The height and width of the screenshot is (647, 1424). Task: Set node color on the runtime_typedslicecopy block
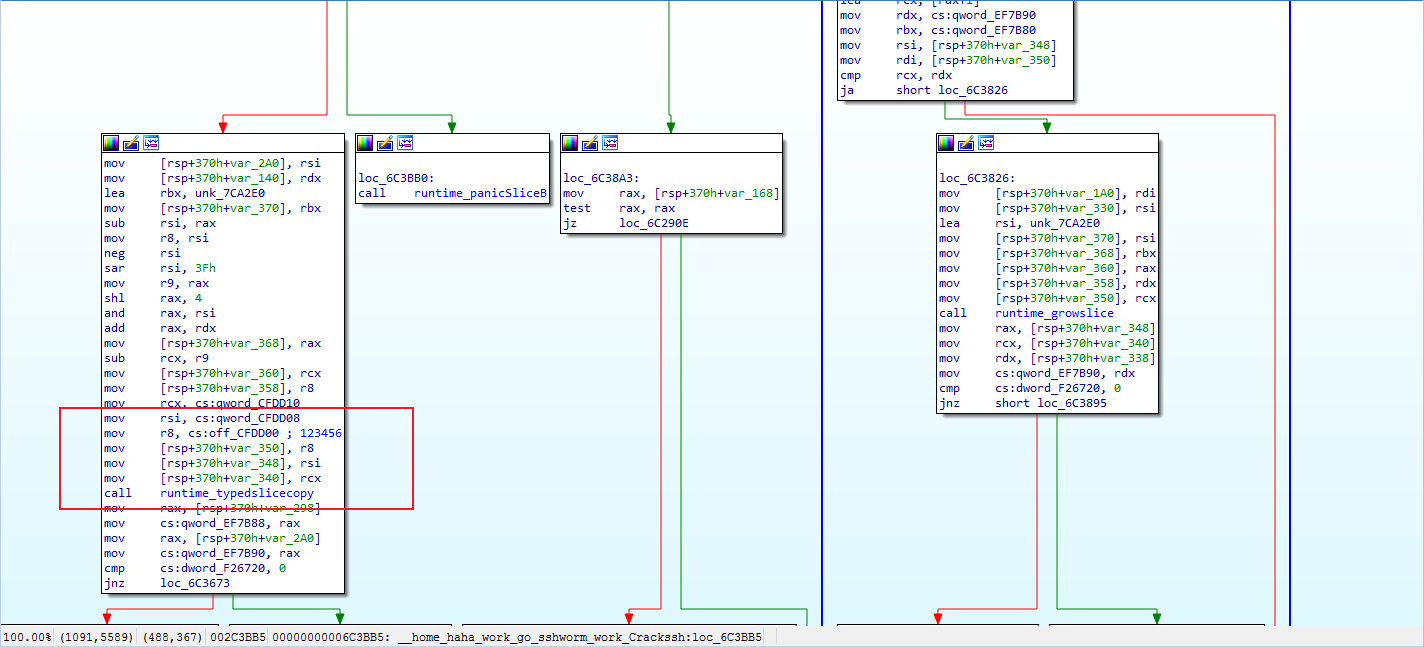111,143
